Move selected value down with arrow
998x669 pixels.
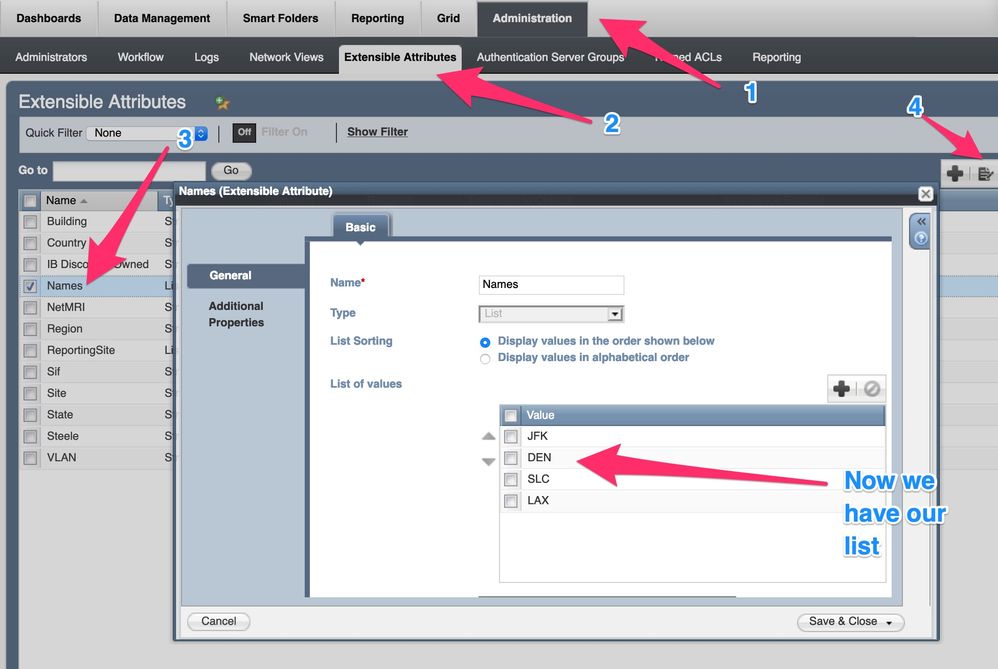pyautogui.click(x=488, y=461)
